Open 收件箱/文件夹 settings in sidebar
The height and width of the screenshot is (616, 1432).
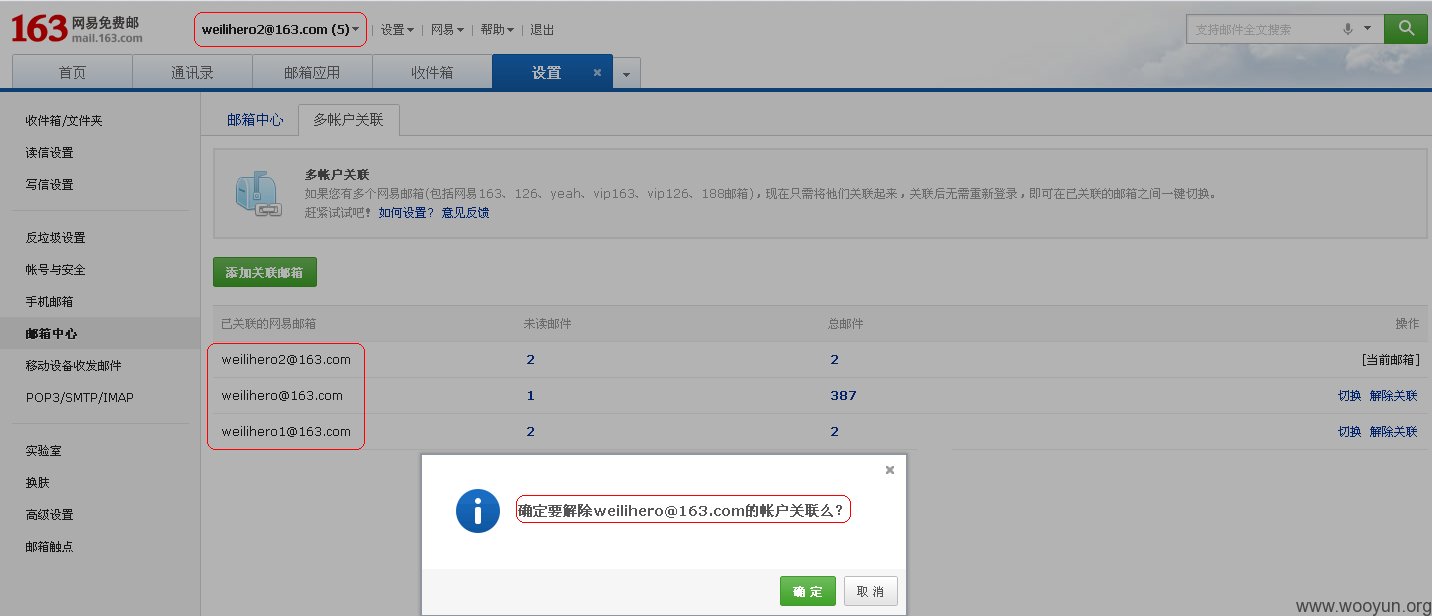click(64, 121)
